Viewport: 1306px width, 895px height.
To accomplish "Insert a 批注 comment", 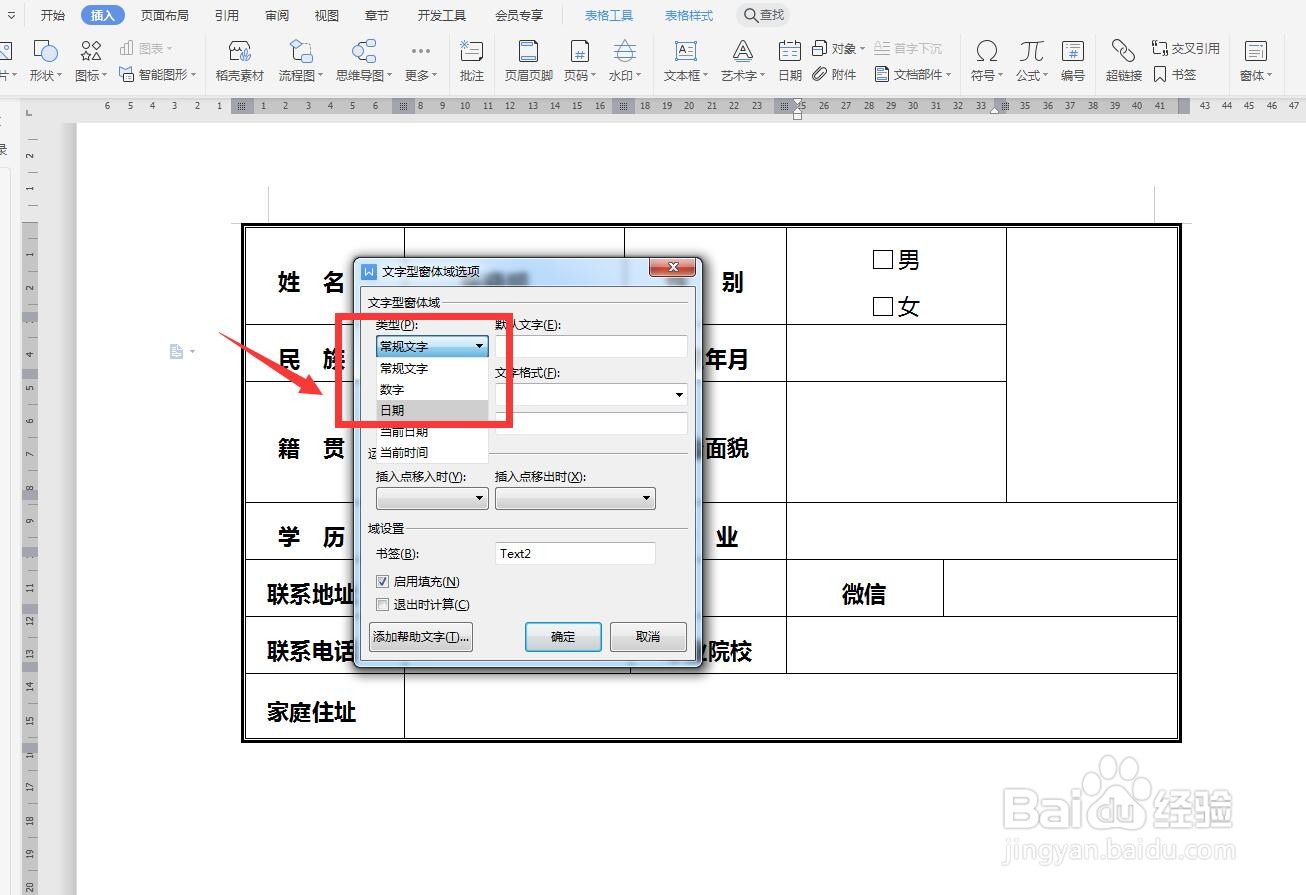I will click(471, 61).
